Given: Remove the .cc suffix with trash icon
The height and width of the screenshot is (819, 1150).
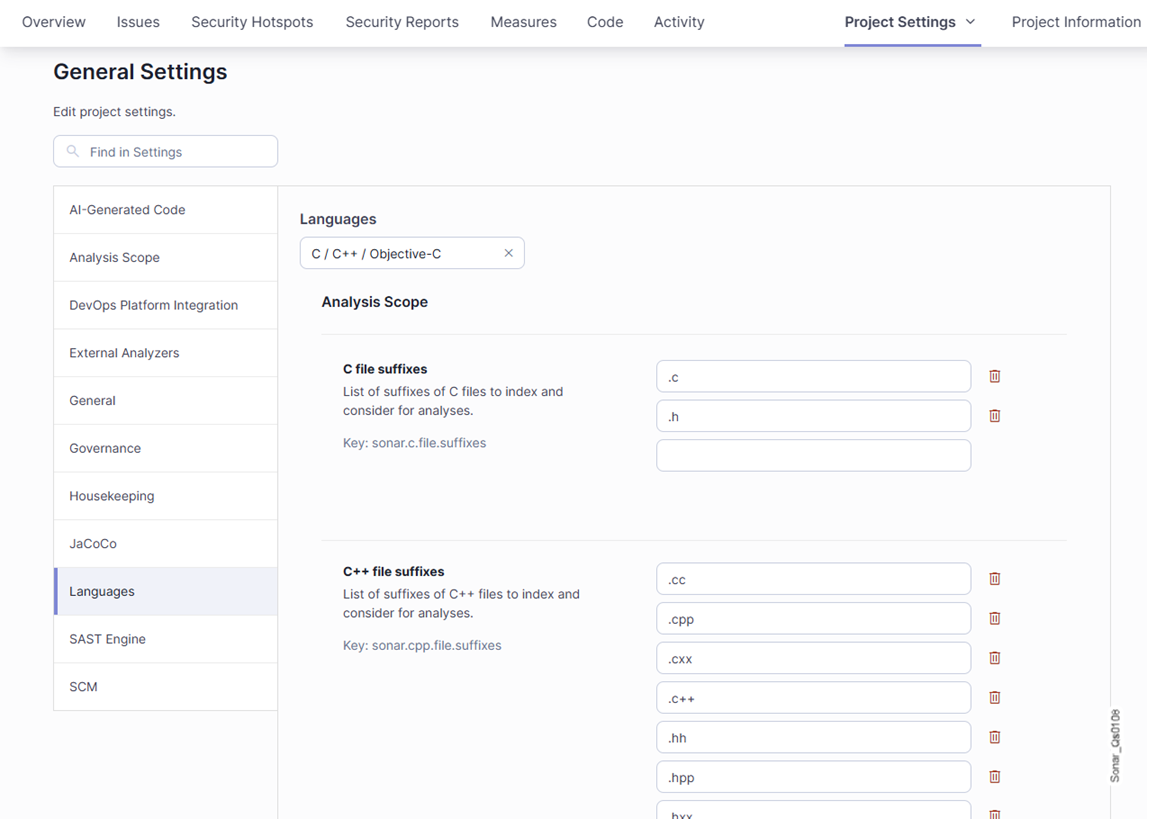Looking at the screenshot, I should pos(994,578).
